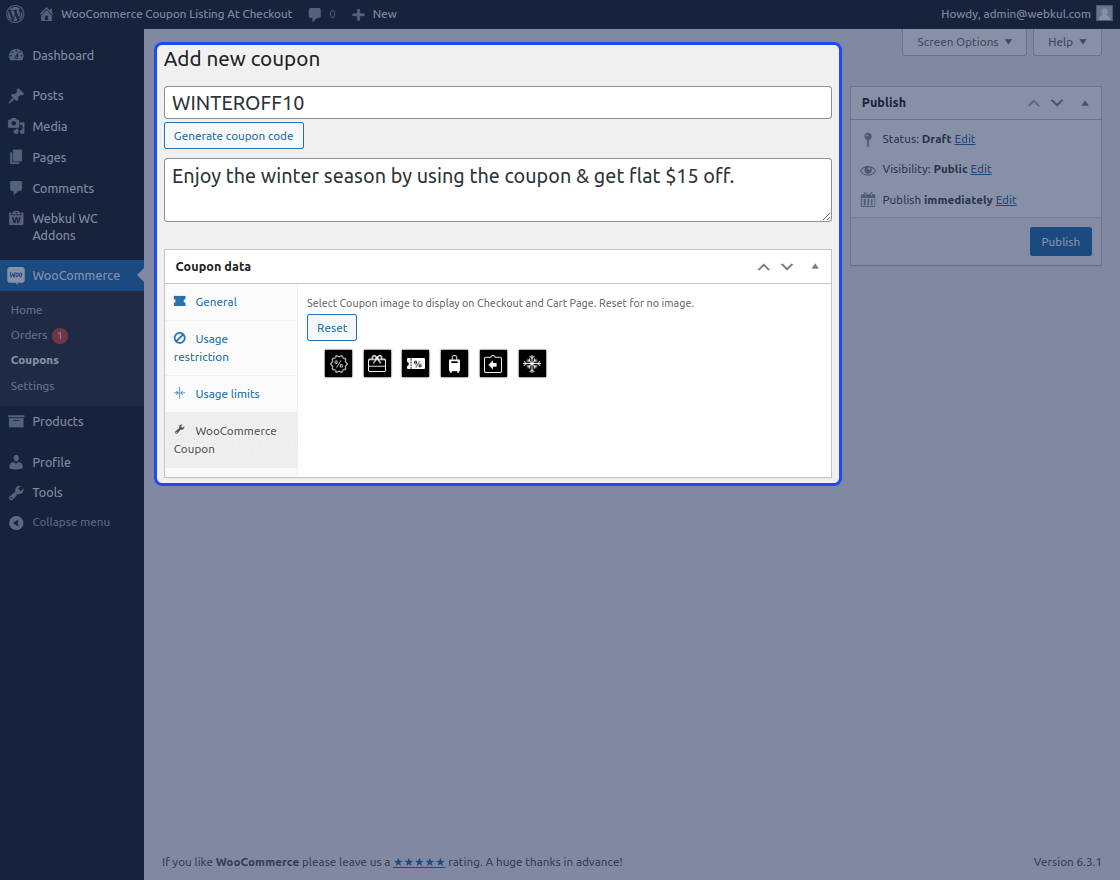Open WooCommerce Settings submenu

click(32, 386)
